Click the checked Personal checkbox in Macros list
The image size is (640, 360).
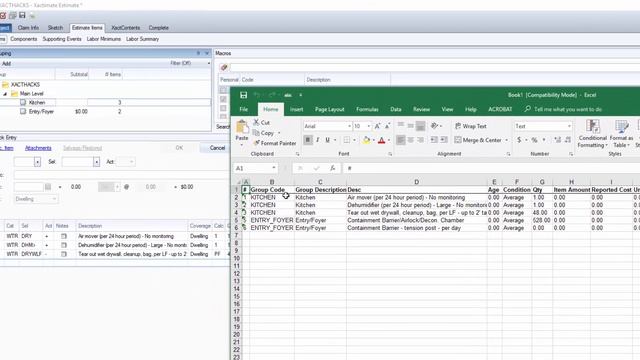pos(223,99)
